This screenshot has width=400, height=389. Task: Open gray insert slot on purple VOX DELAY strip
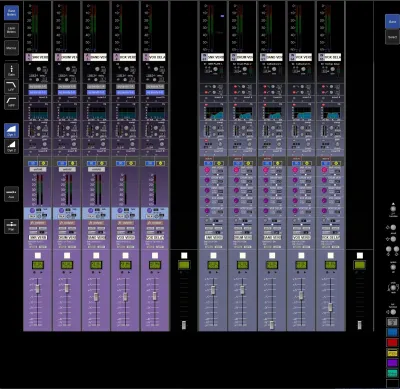(x=155, y=87)
